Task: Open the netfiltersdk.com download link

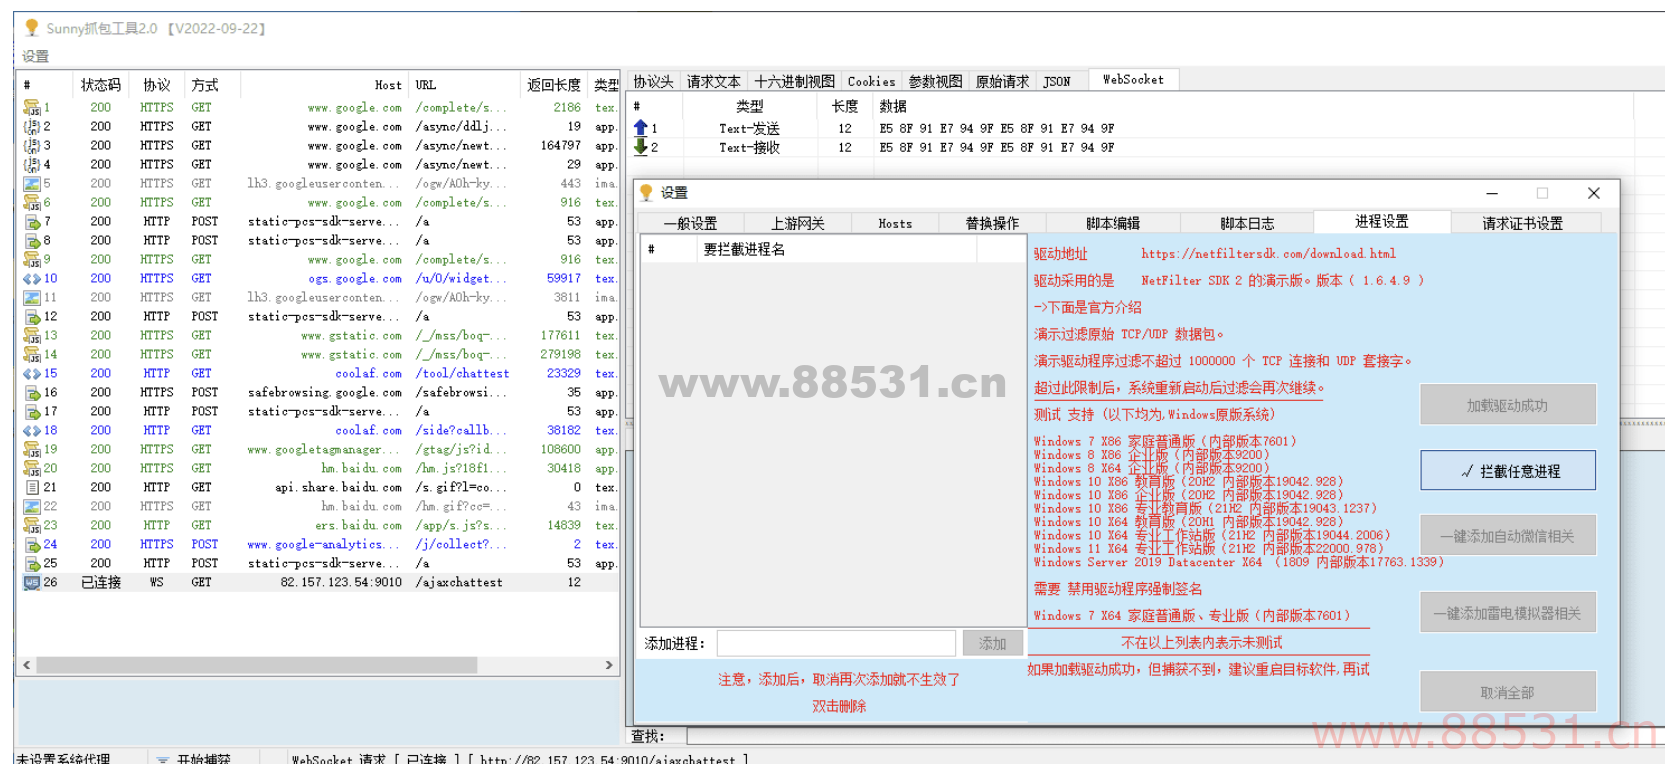Action: click(1268, 254)
